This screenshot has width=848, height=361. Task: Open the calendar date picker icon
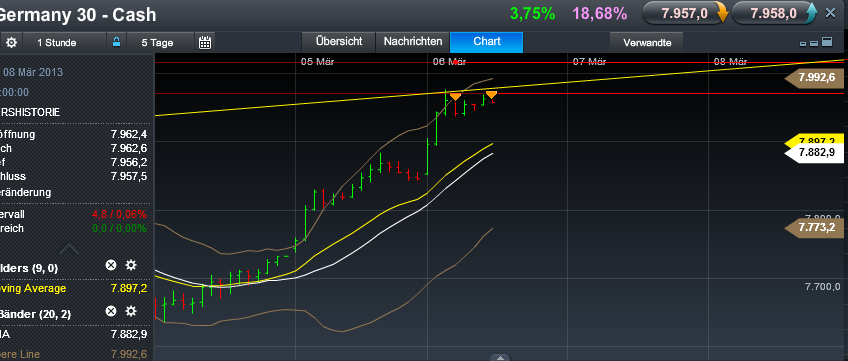204,42
